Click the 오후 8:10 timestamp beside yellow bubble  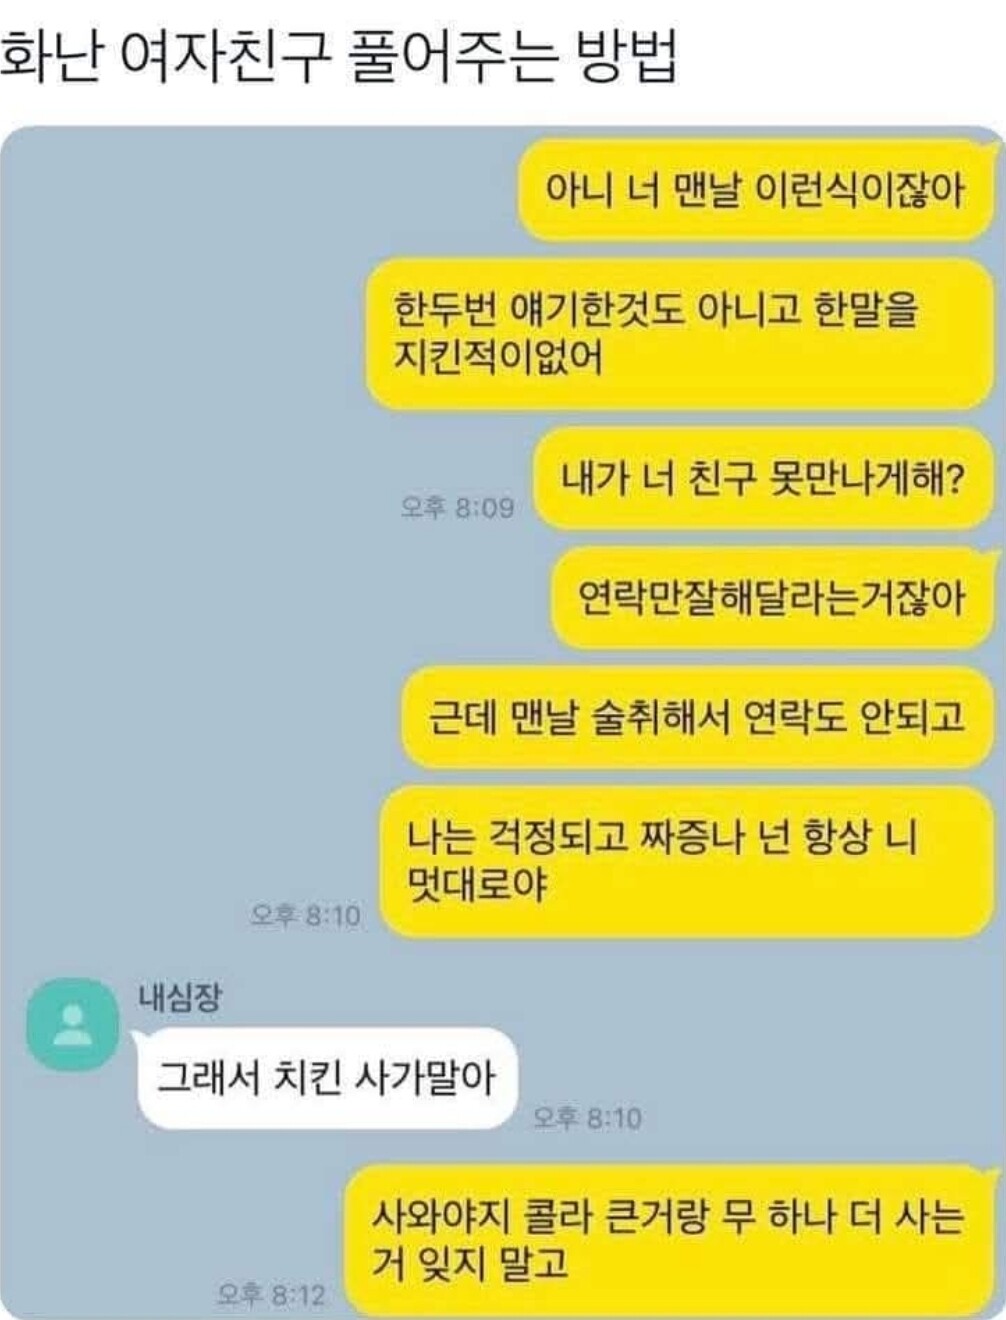[x=306, y=915]
